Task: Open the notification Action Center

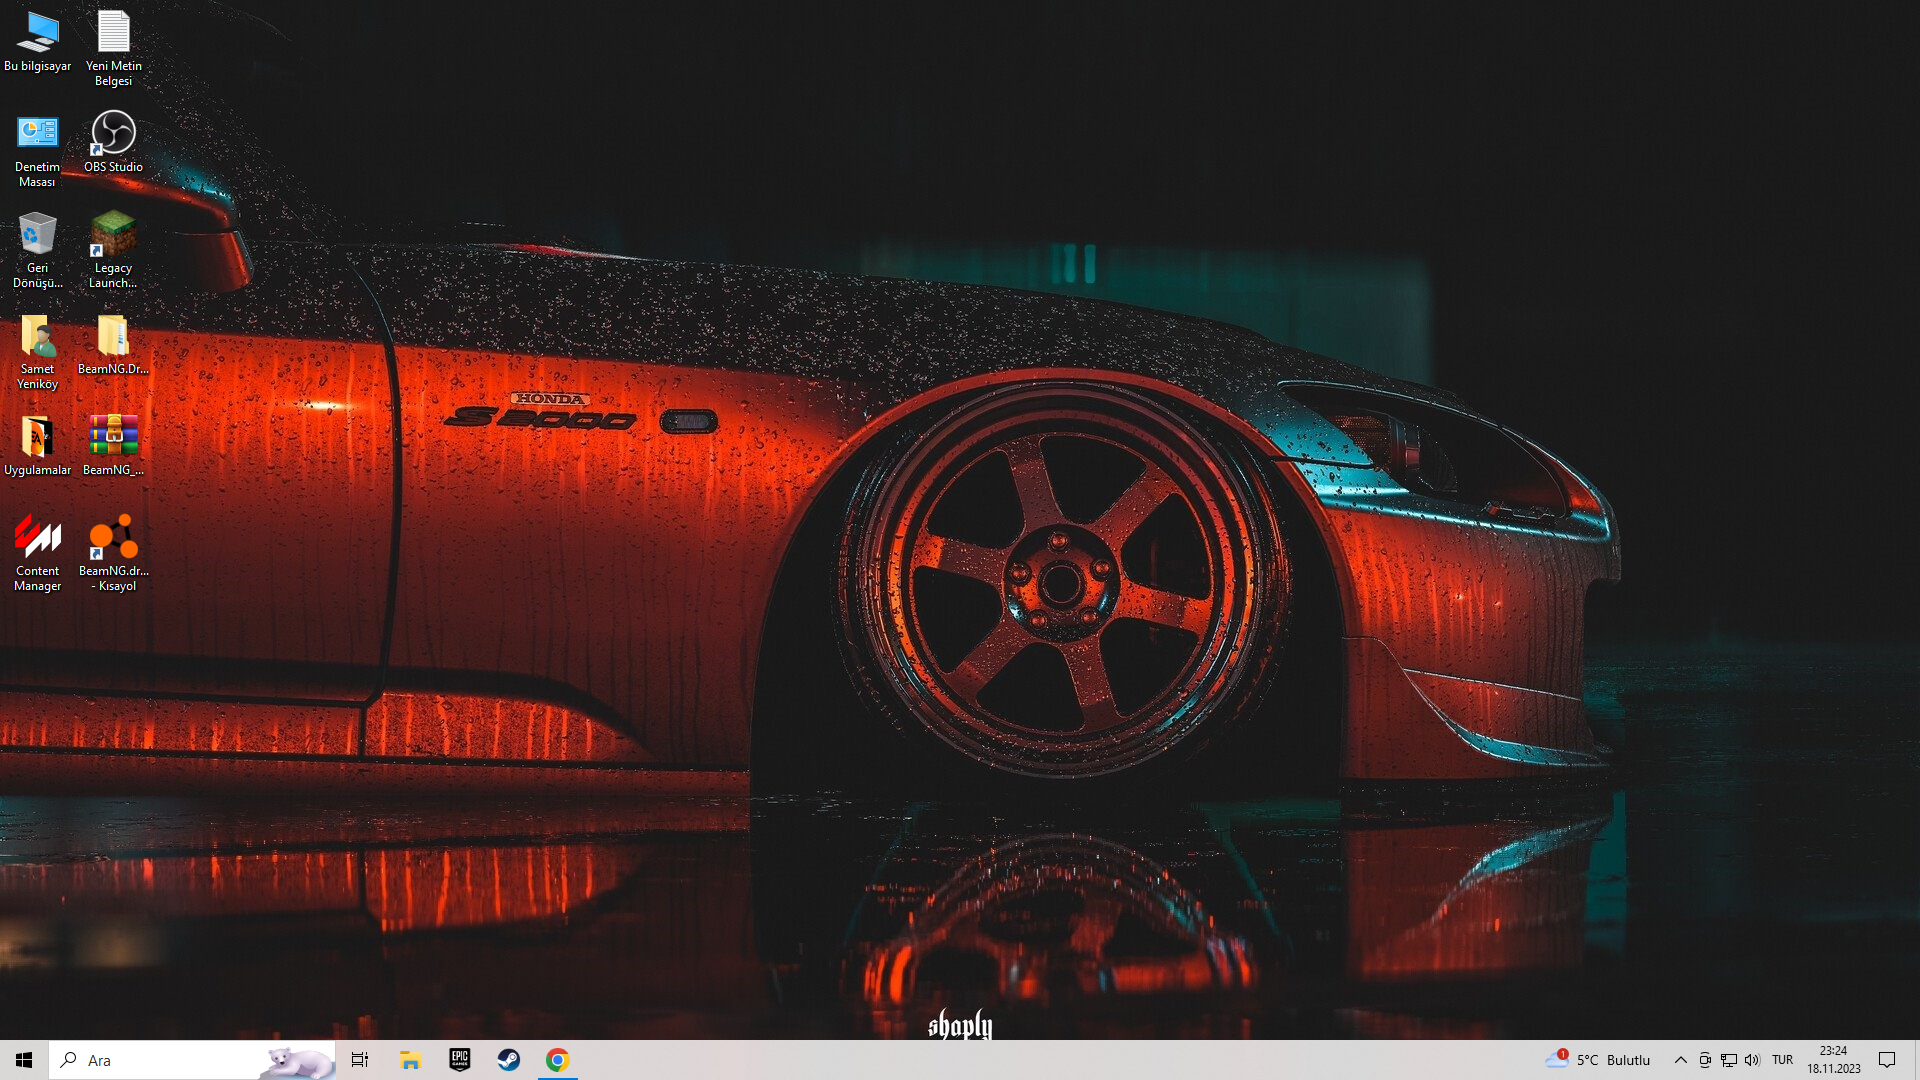Action: point(1887,1060)
